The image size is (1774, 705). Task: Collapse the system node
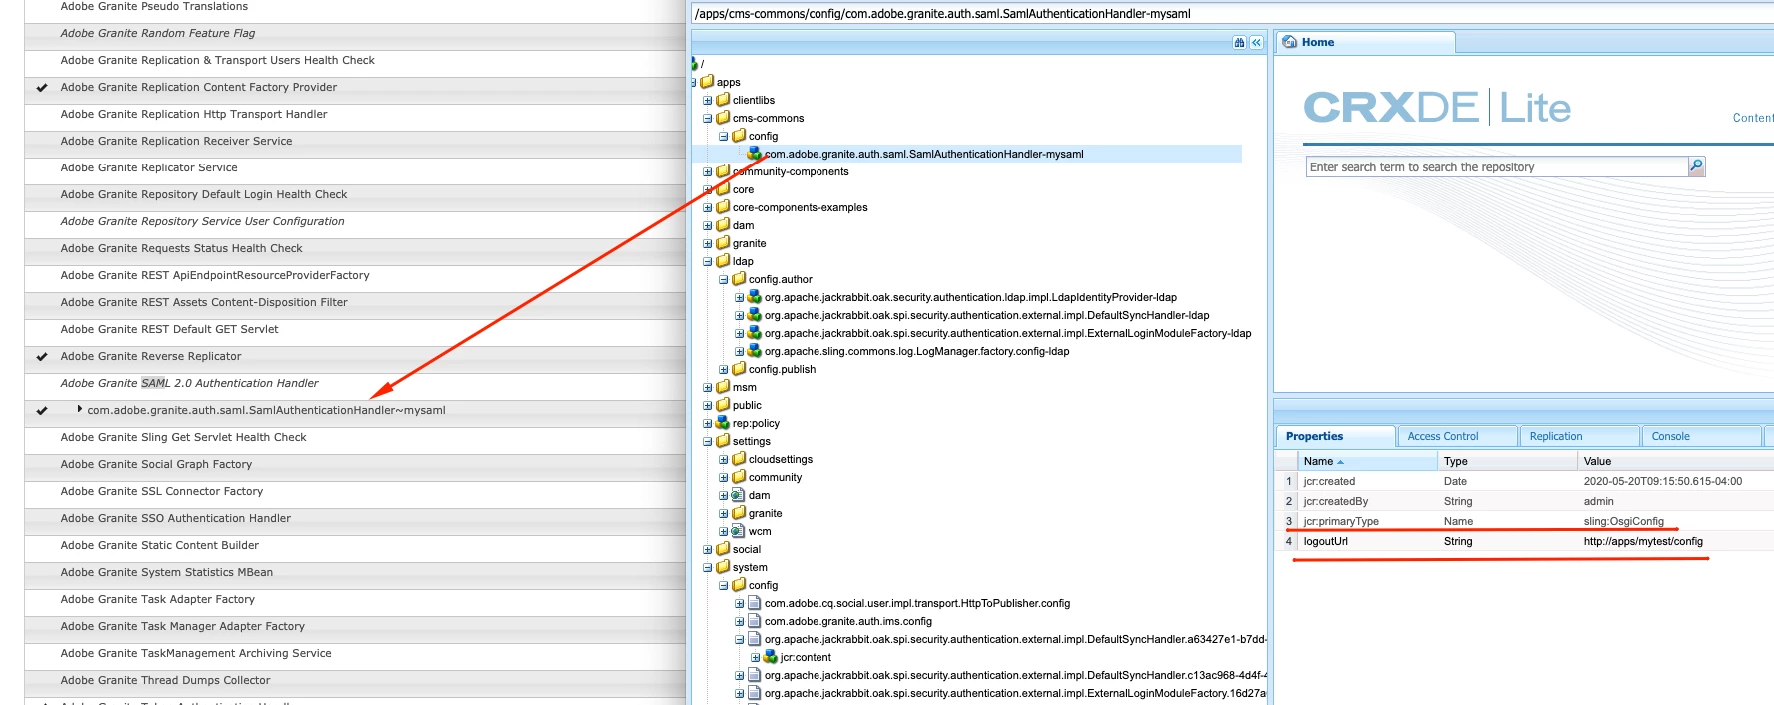click(x=708, y=568)
